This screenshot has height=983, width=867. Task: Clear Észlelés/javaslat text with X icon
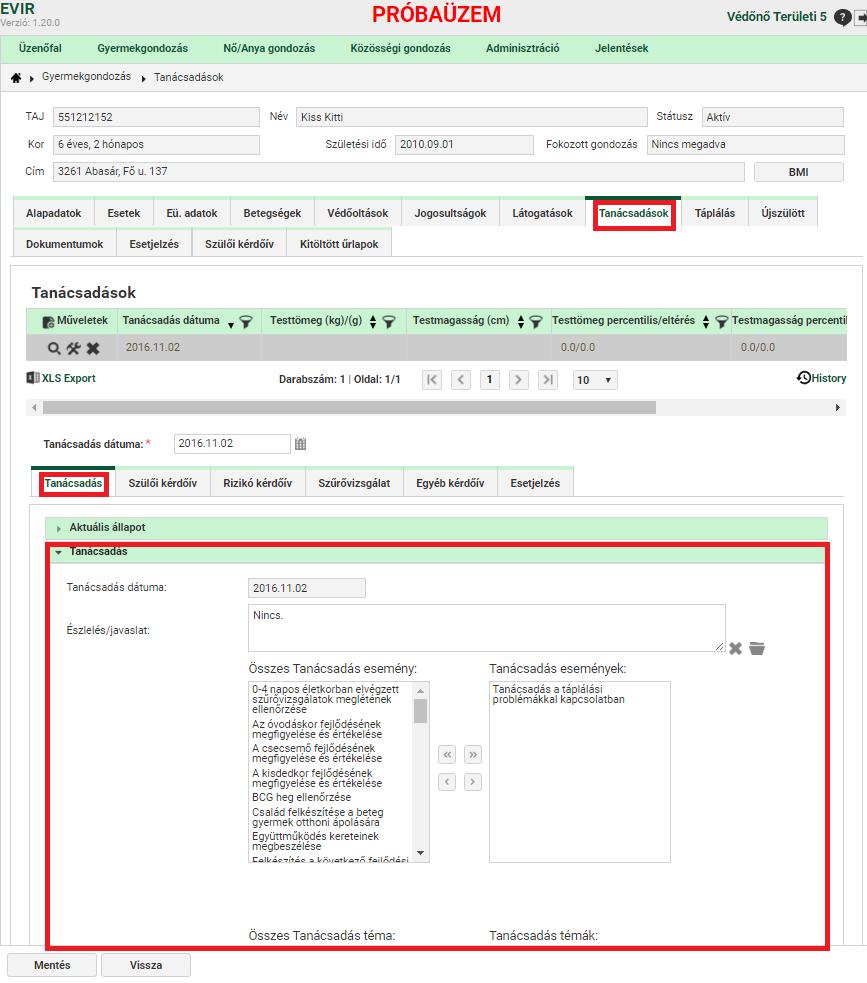[735, 648]
